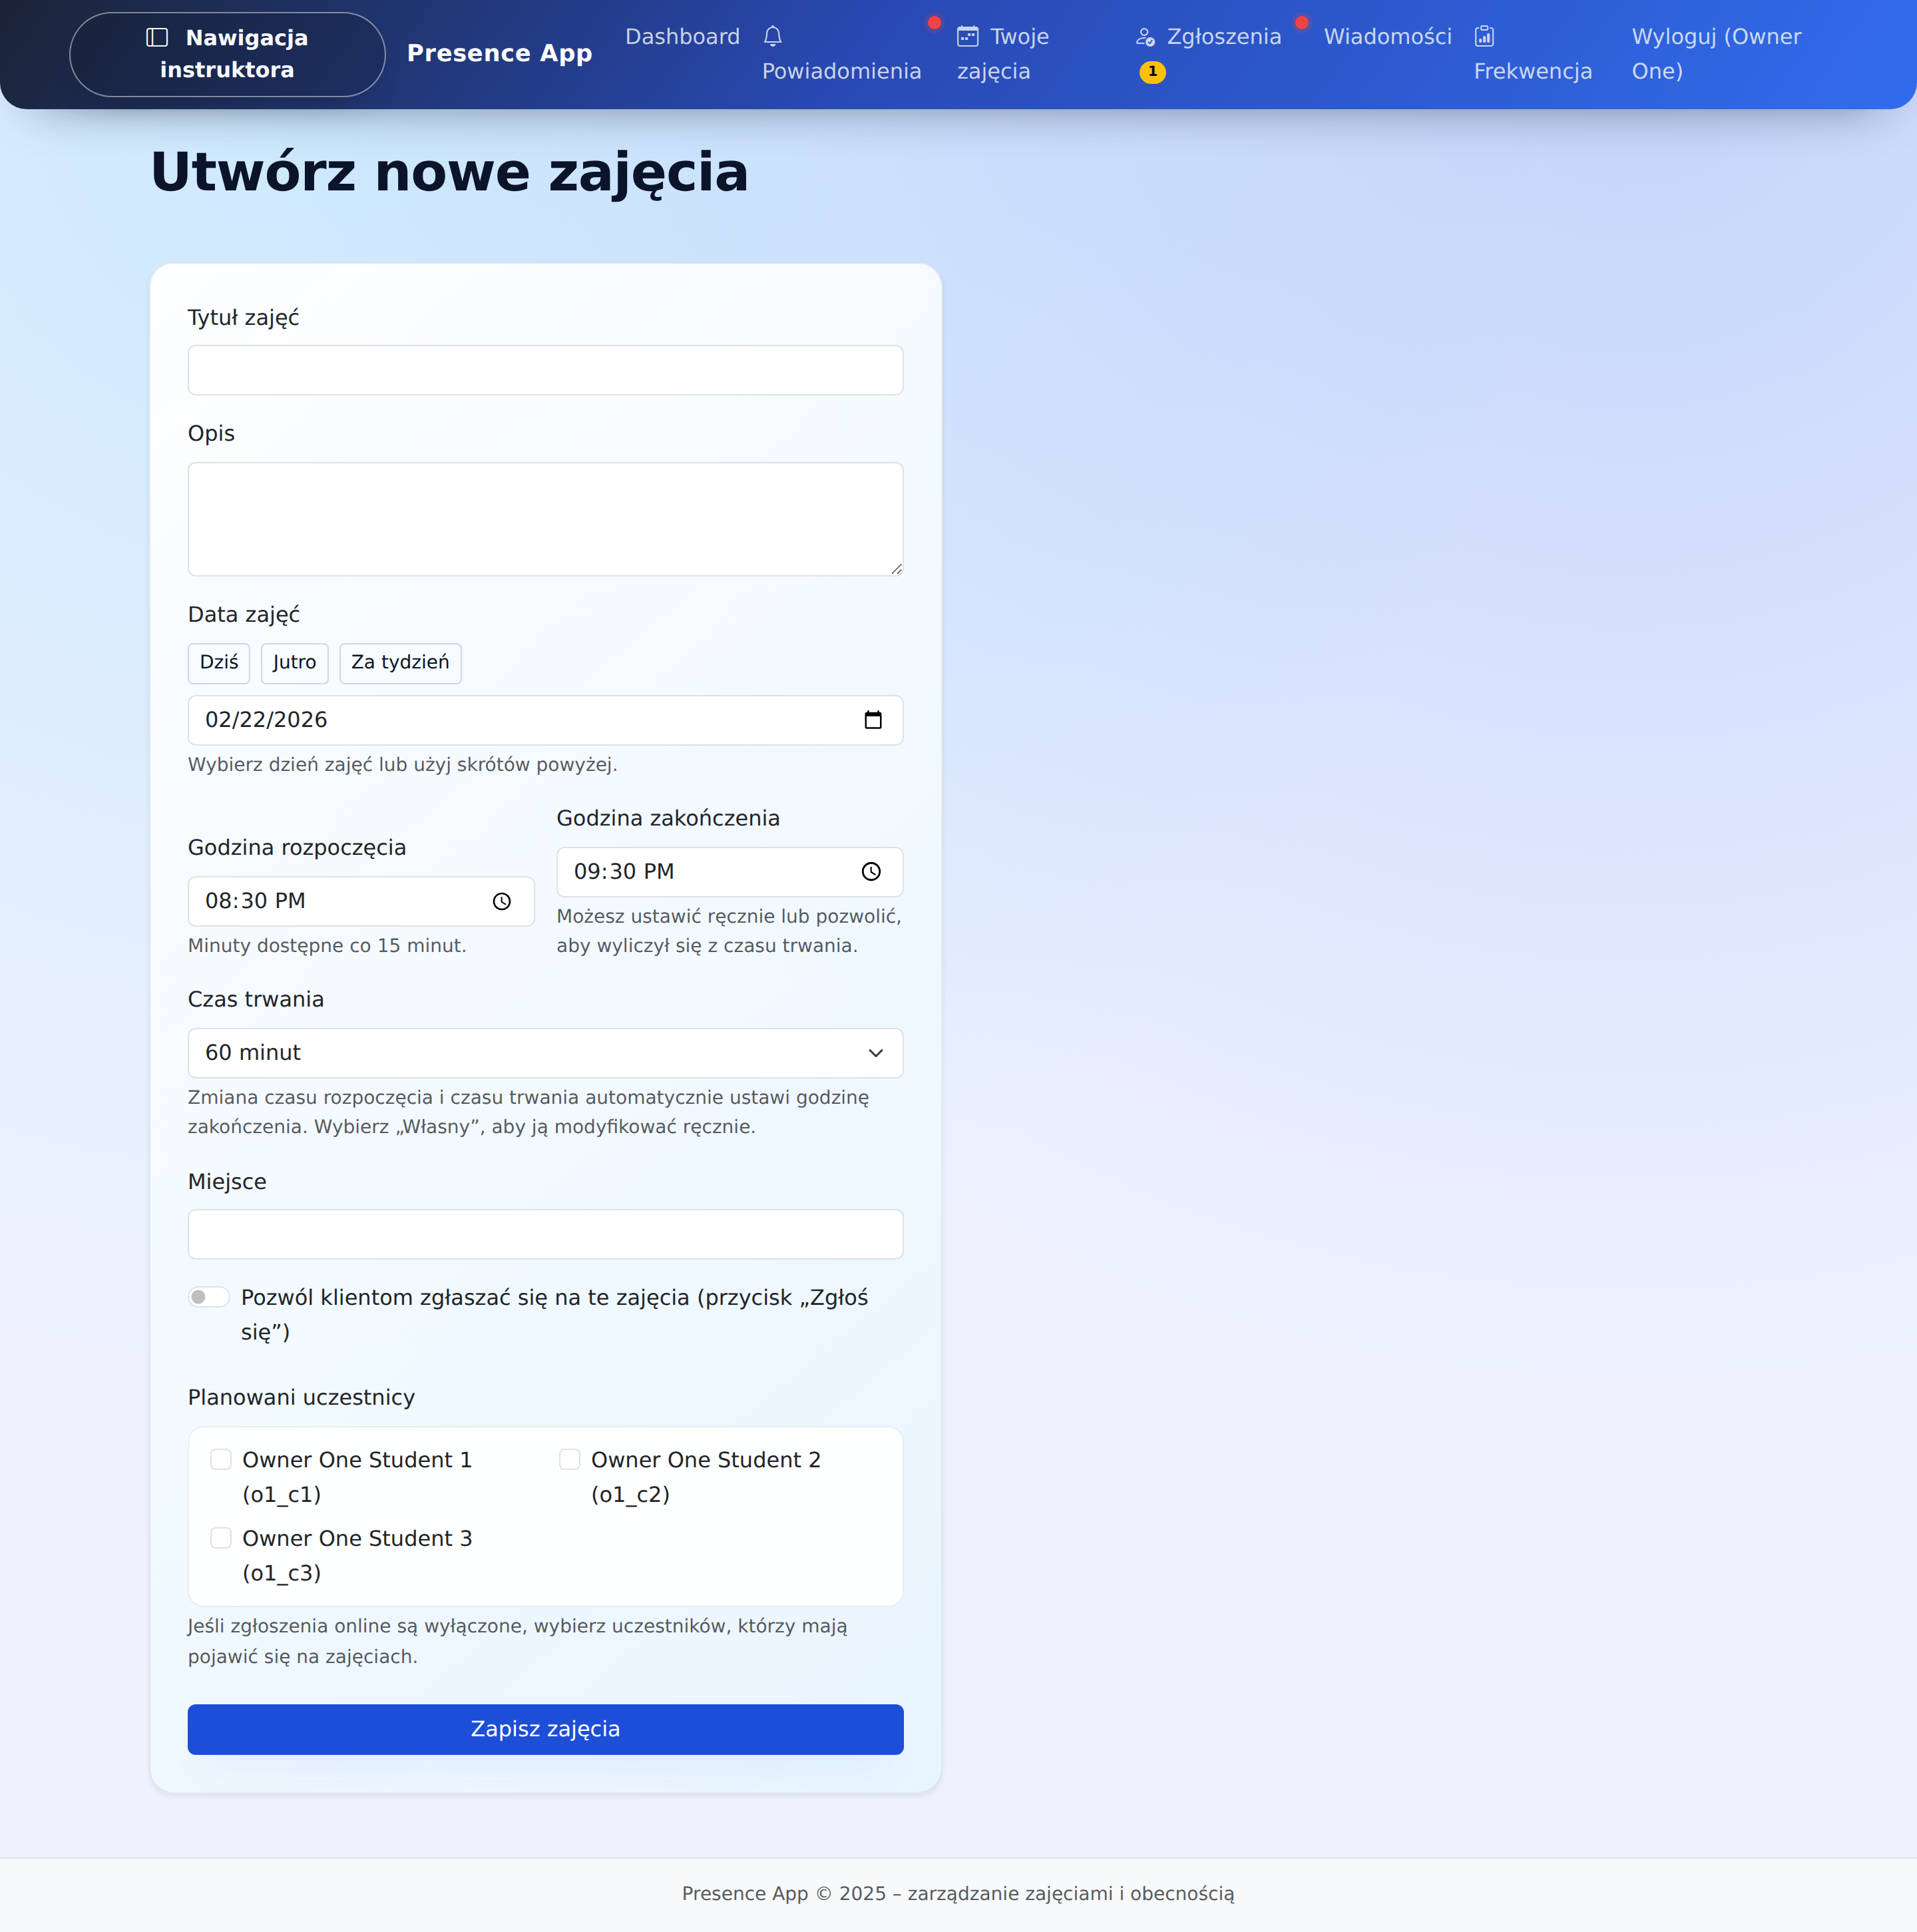Click the report icon above Frekwencja
This screenshot has height=1932, width=1917.
[x=1484, y=37]
